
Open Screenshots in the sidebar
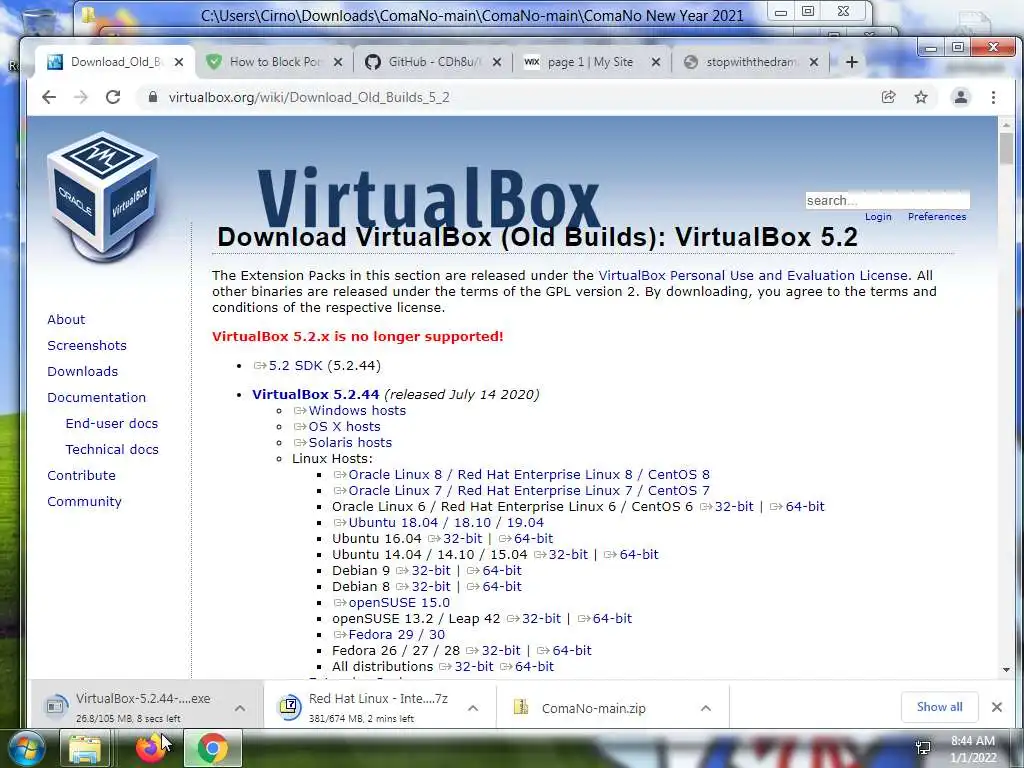pos(87,345)
